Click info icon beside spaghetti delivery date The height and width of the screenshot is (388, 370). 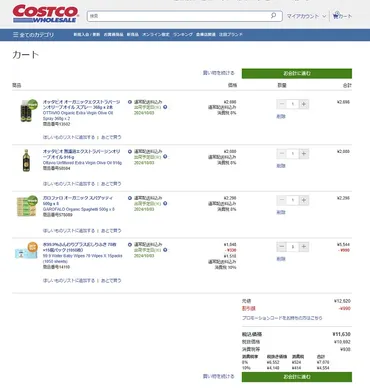tap(165, 203)
